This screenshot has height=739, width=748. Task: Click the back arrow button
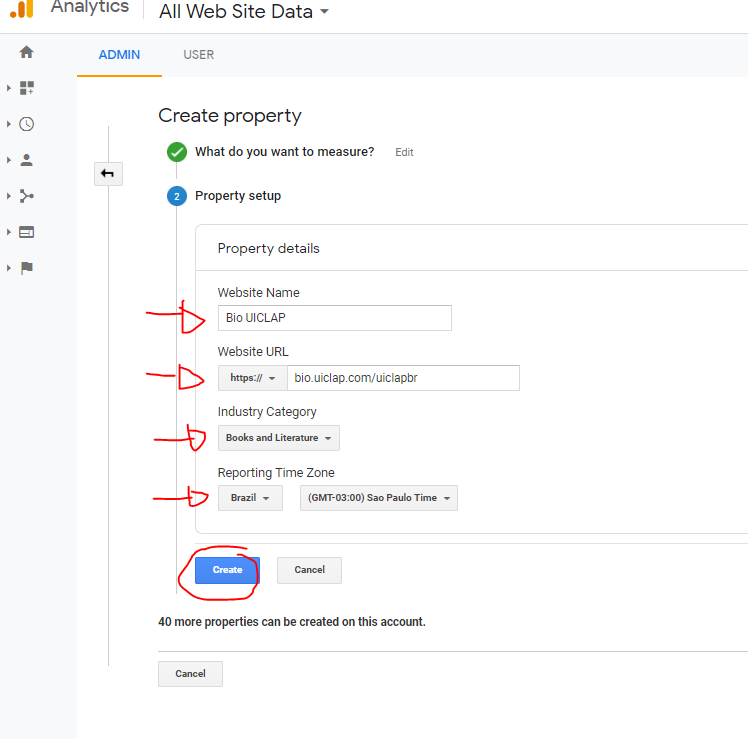(x=108, y=174)
